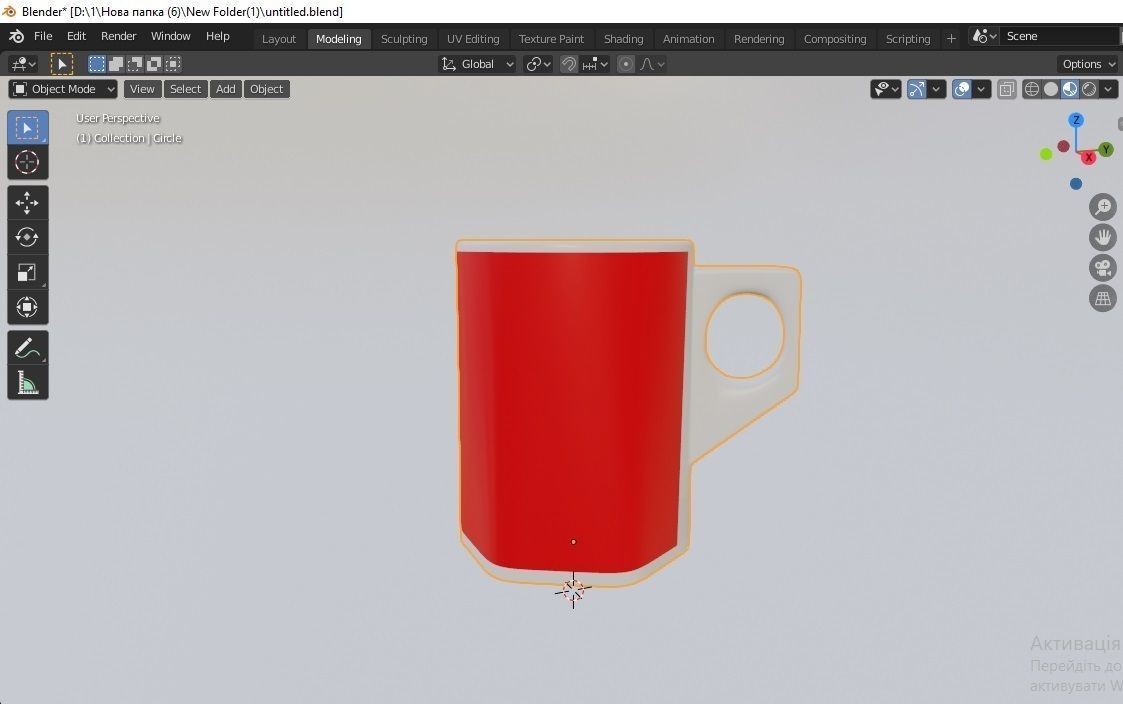Viewport: 1123px width, 704px height.
Task: Open object visibility and selectability dropdown
Action: pyautogui.click(x=886, y=89)
